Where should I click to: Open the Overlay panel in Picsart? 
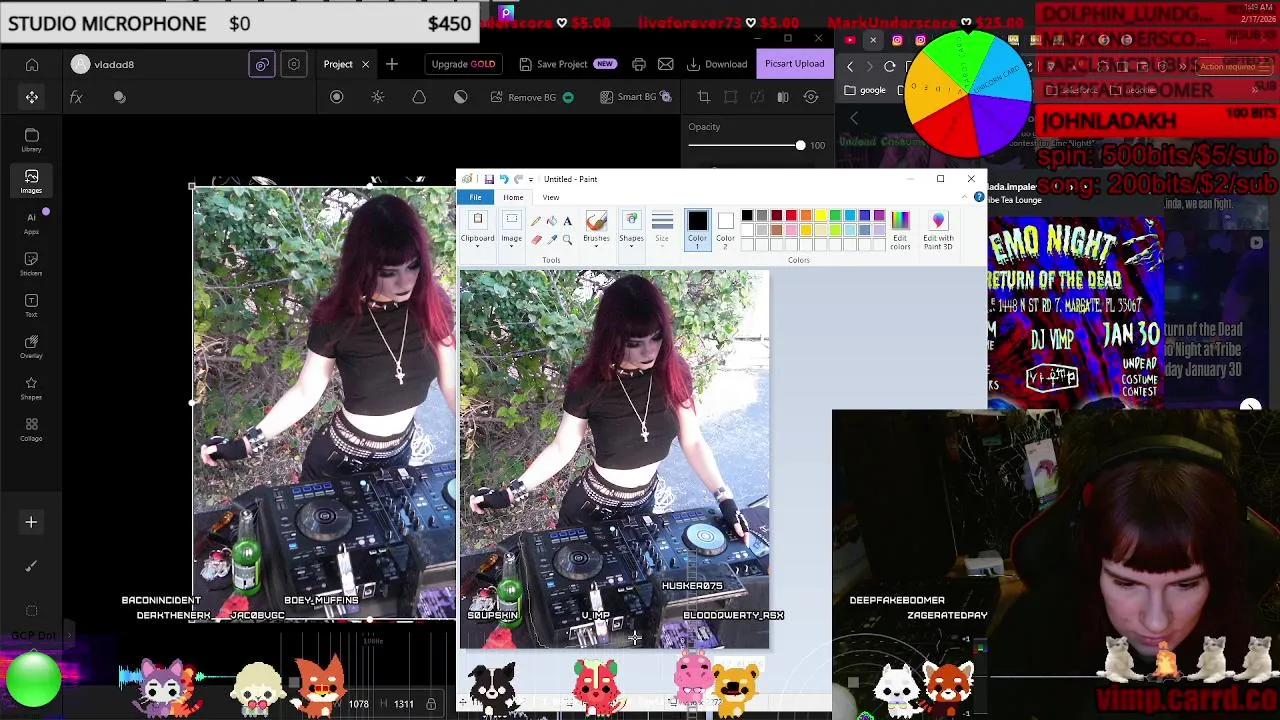tap(31, 346)
